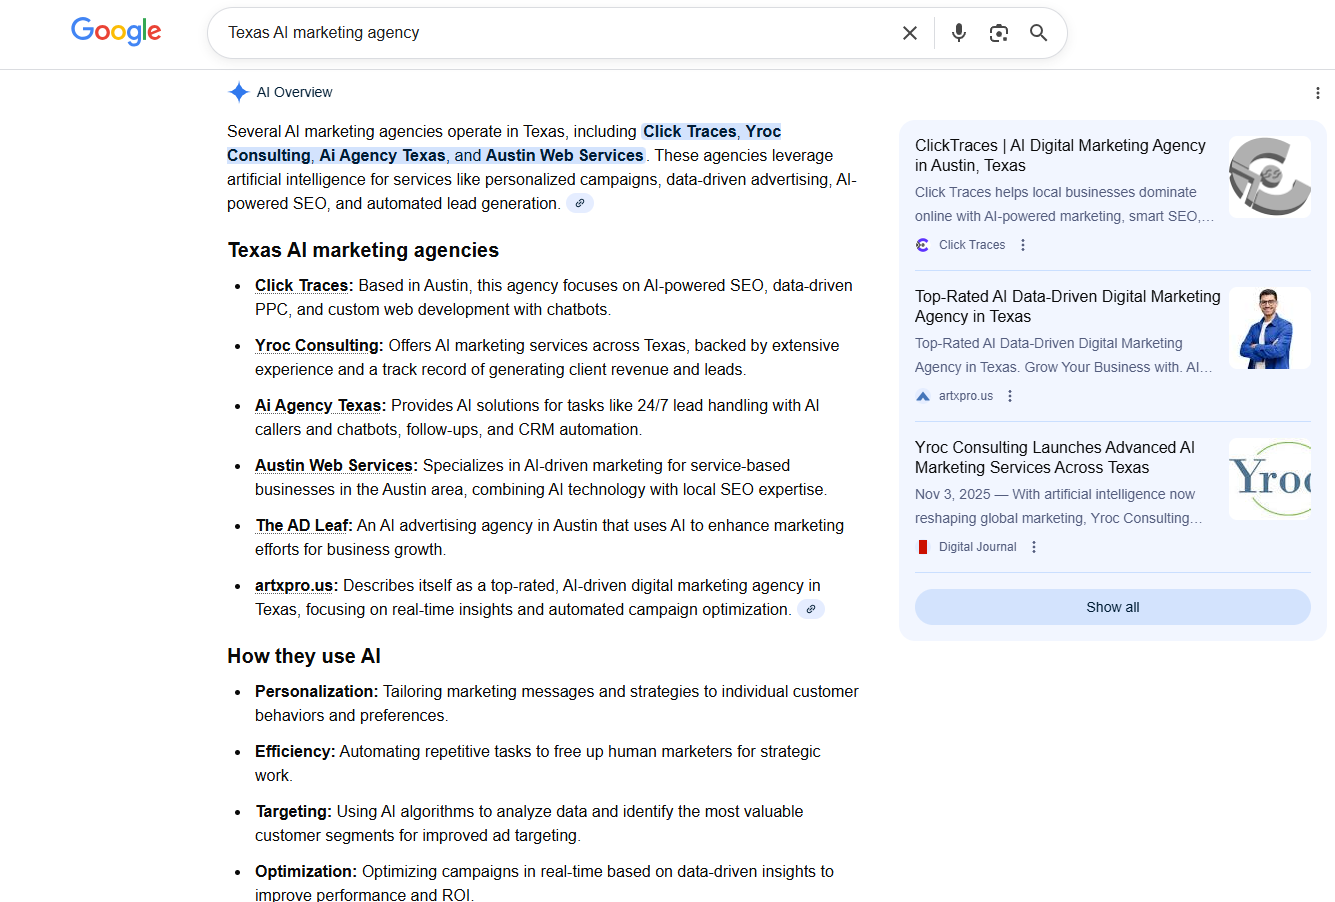Clear the search query with the X icon
This screenshot has width=1335, height=902.
[910, 33]
